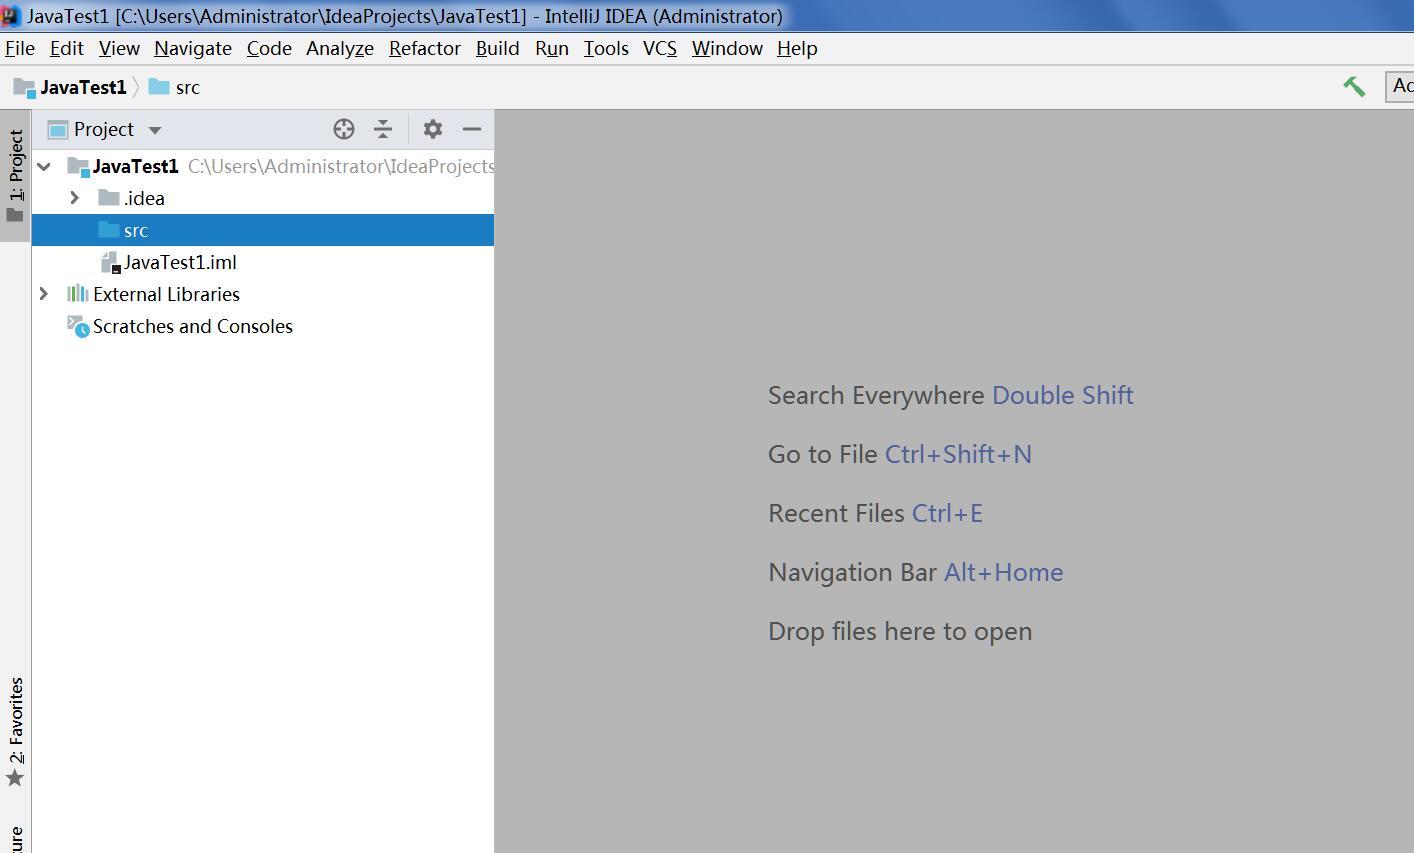Screen dimensions: 1414x853
Task: Click the JavaTest1 module folder icon in tree
Action: 78,166
